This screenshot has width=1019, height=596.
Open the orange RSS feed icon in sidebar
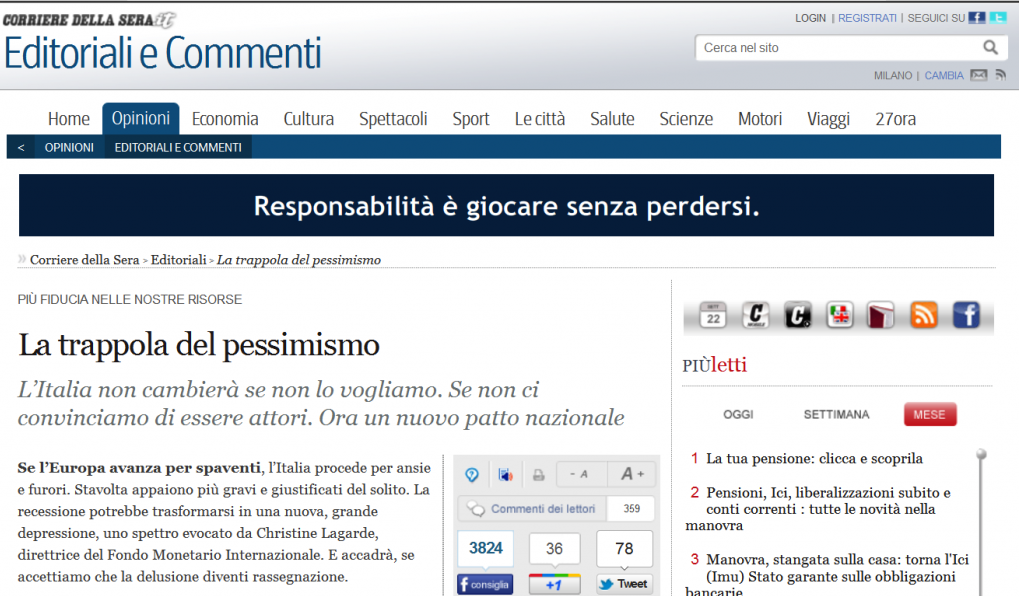(x=923, y=315)
